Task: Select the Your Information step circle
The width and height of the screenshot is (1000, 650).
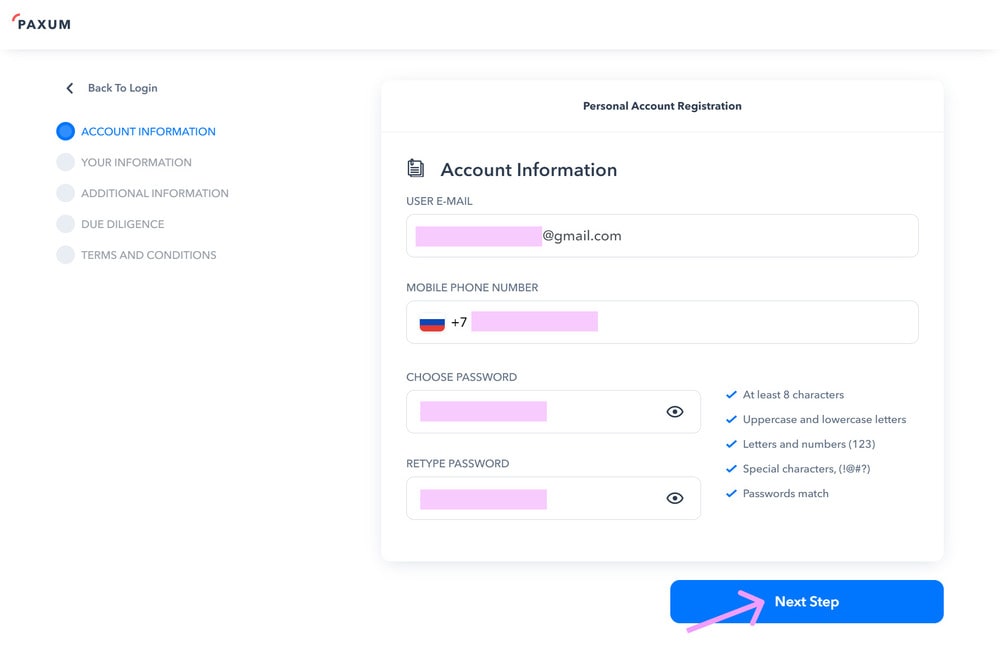Action: click(x=66, y=162)
